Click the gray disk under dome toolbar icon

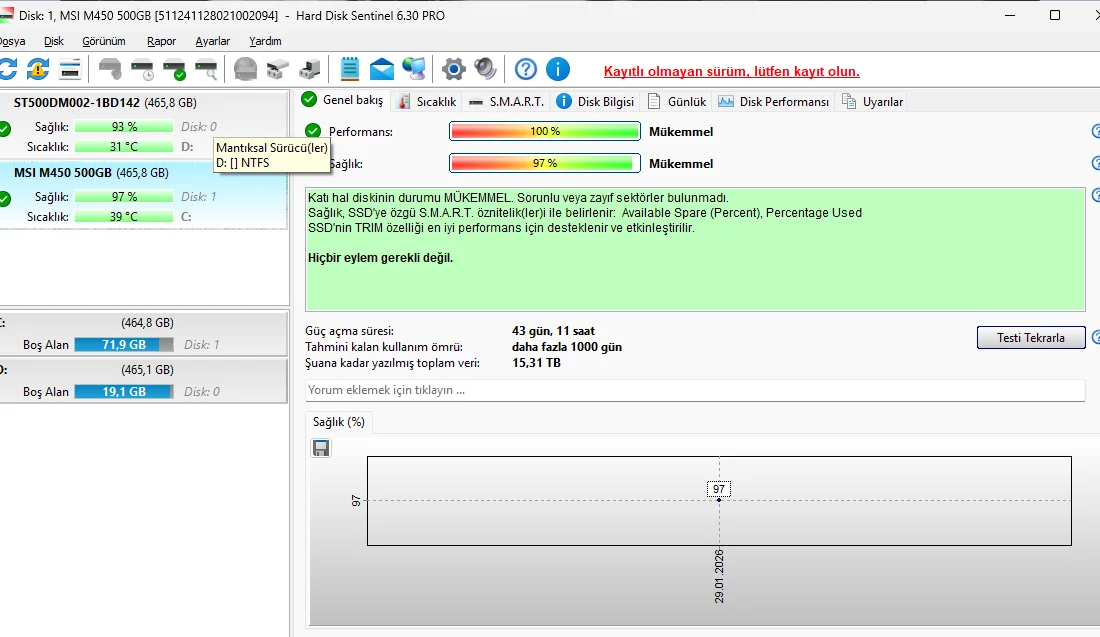pyautogui.click(x=245, y=69)
